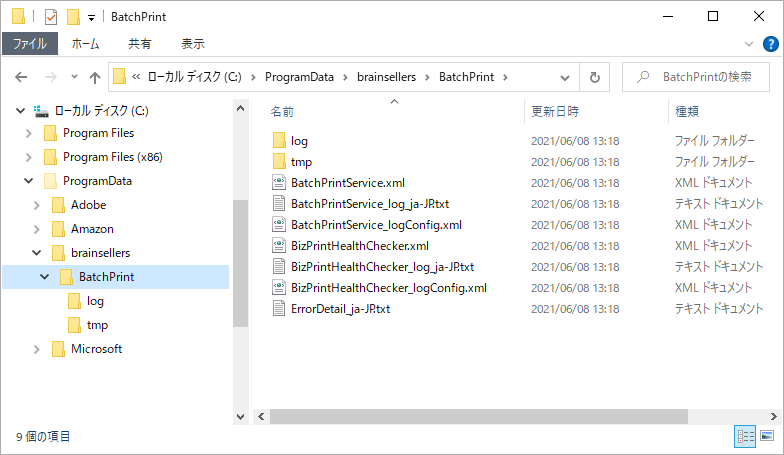Select ローカル ディスク (C:) in navigation tree

(x=101, y=110)
